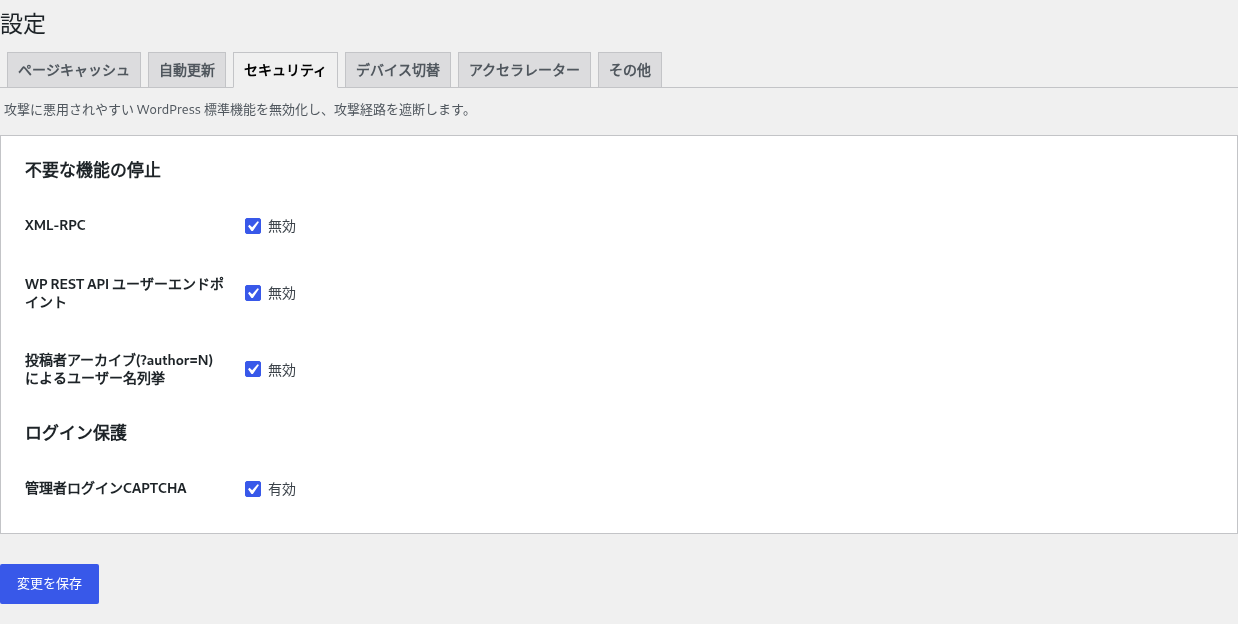Open the ページキャッシュ tab
The width and height of the screenshot is (1238, 624).
(x=74, y=70)
